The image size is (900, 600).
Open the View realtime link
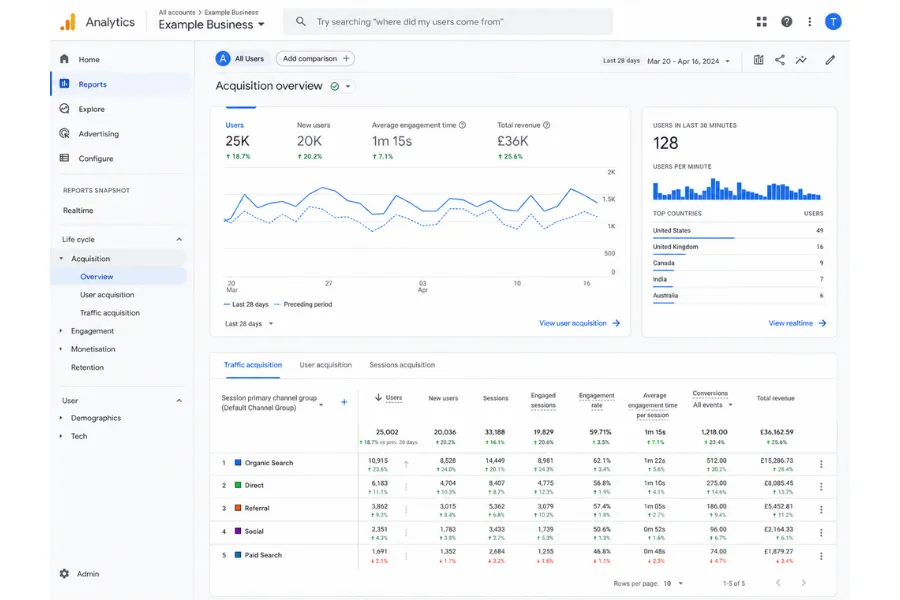[797, 323]
